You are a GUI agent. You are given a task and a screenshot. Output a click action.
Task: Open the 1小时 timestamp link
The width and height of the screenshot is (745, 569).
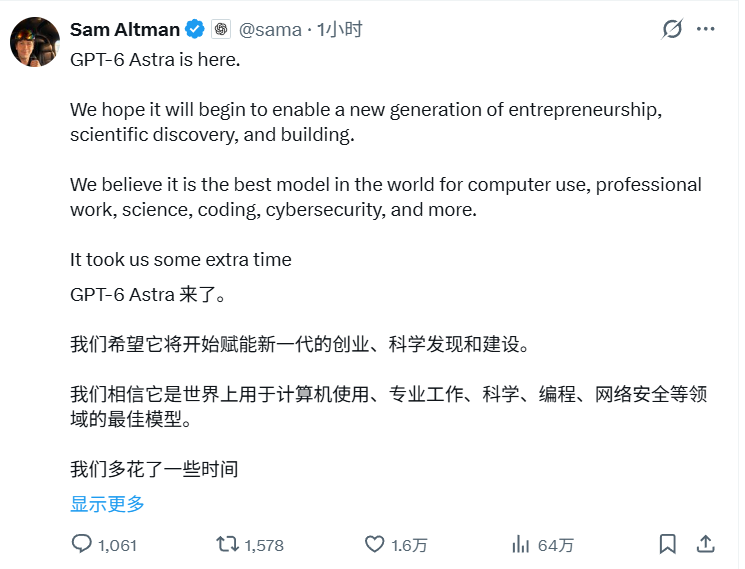(340, 29)
